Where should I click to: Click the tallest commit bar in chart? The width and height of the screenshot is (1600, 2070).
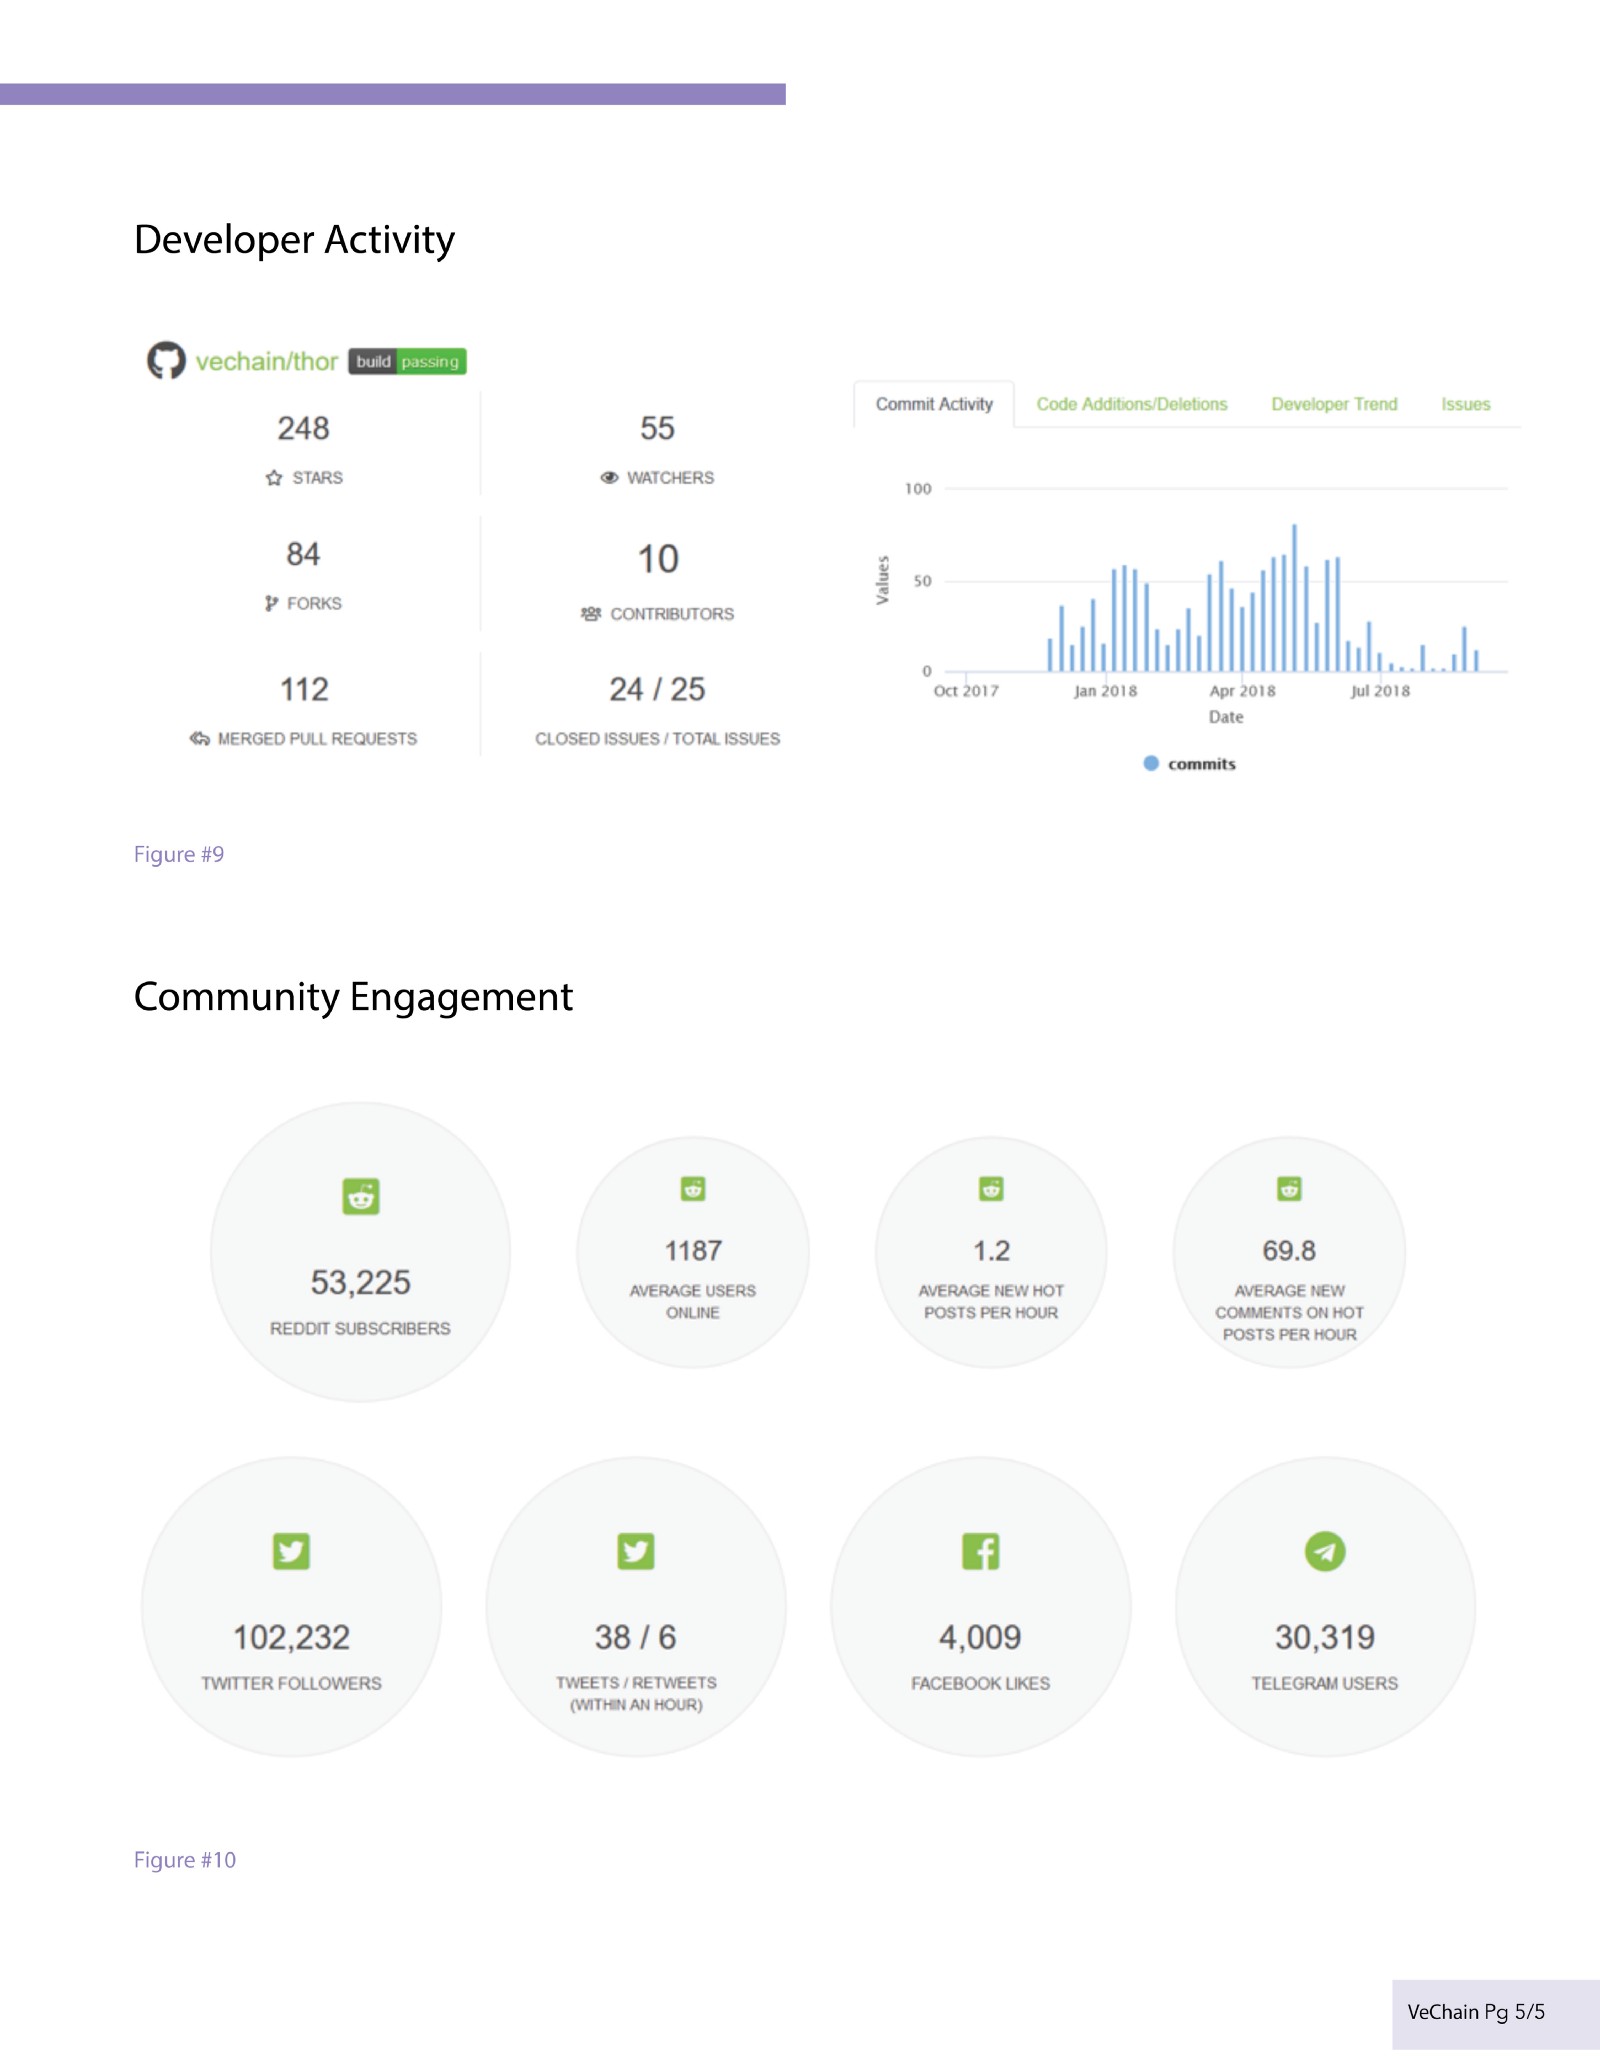1294,597
